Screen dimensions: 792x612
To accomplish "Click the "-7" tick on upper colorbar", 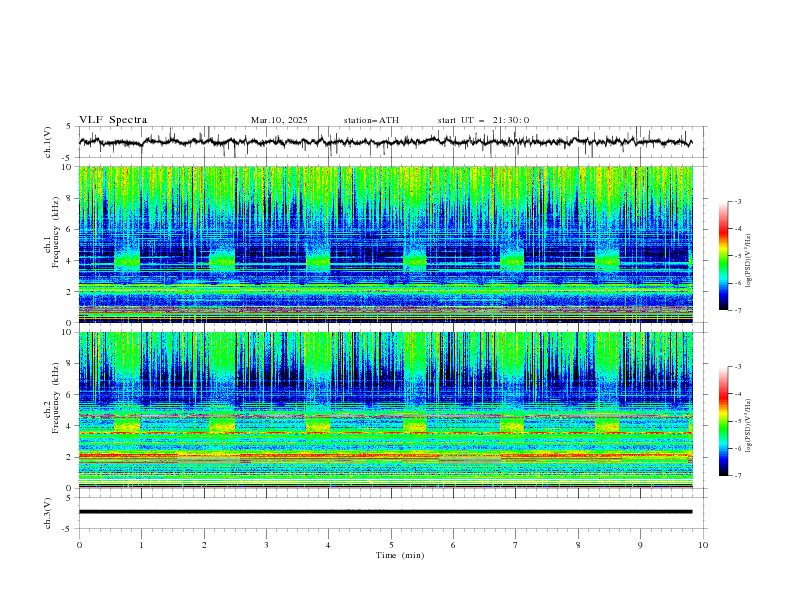I will click(x=737, y=310).
